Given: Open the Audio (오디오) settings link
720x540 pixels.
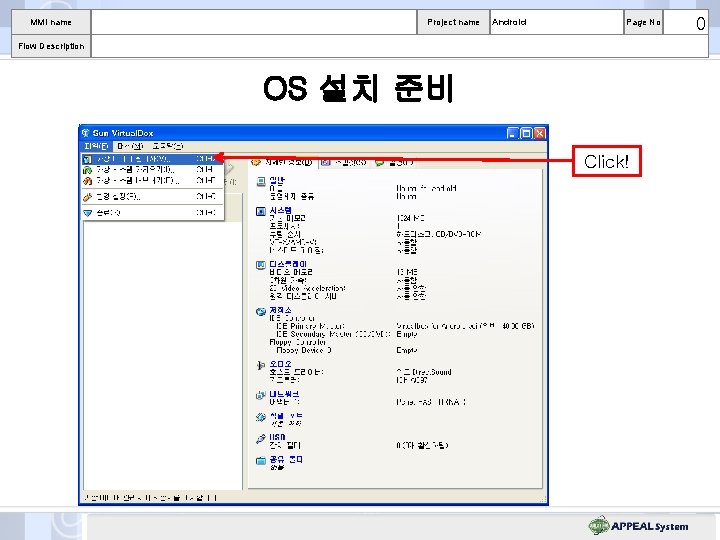Looking at the screenshot, I should (281, 364).
